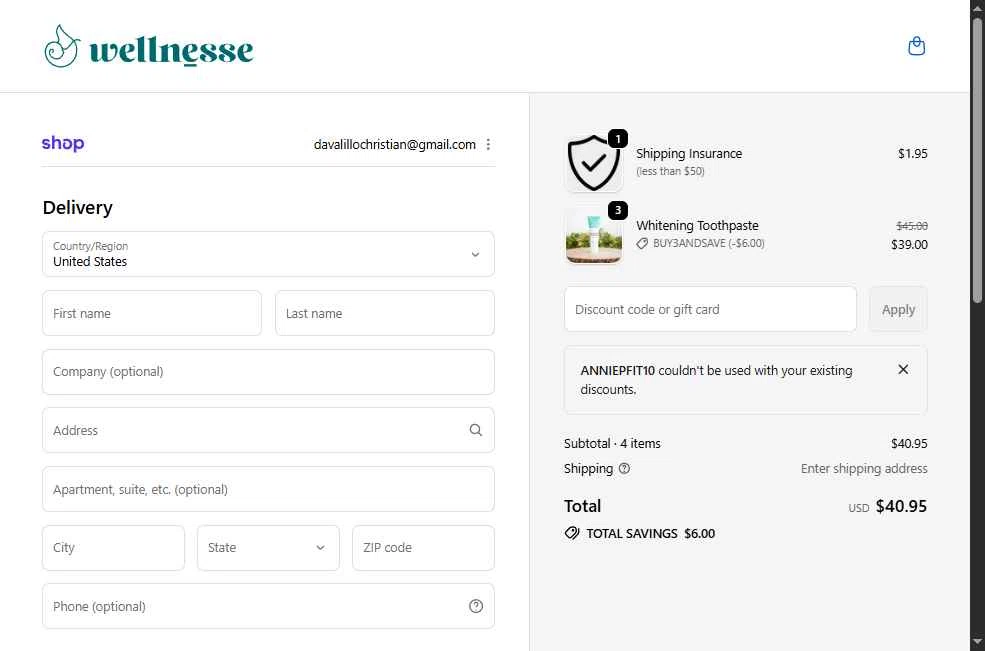Click the Whitening Toothpaste item name
Viewport: 985px width, 651px height.
point(697,226)
